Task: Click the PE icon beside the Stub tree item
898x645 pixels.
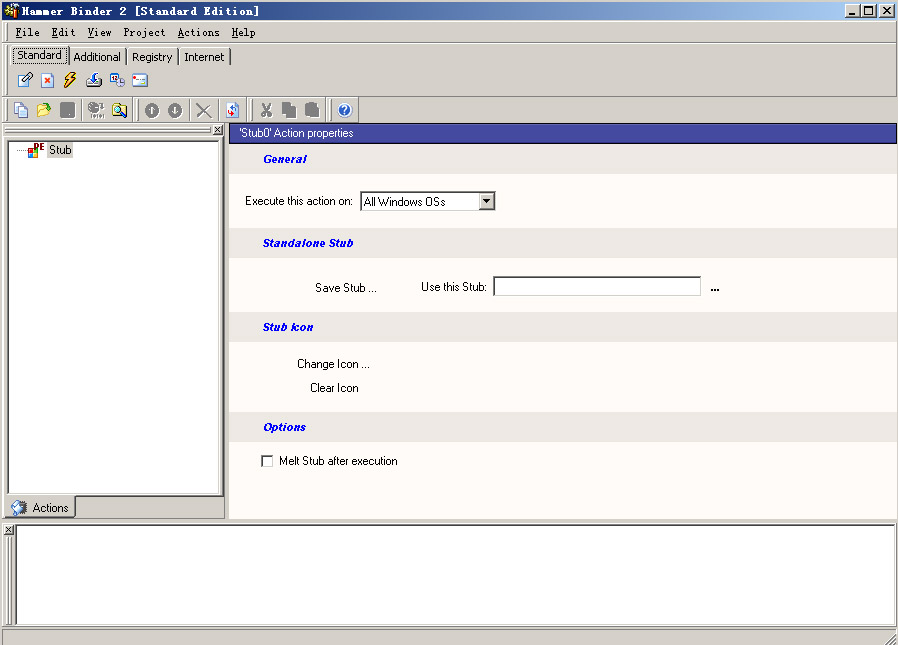Action: tap(36, 150)
